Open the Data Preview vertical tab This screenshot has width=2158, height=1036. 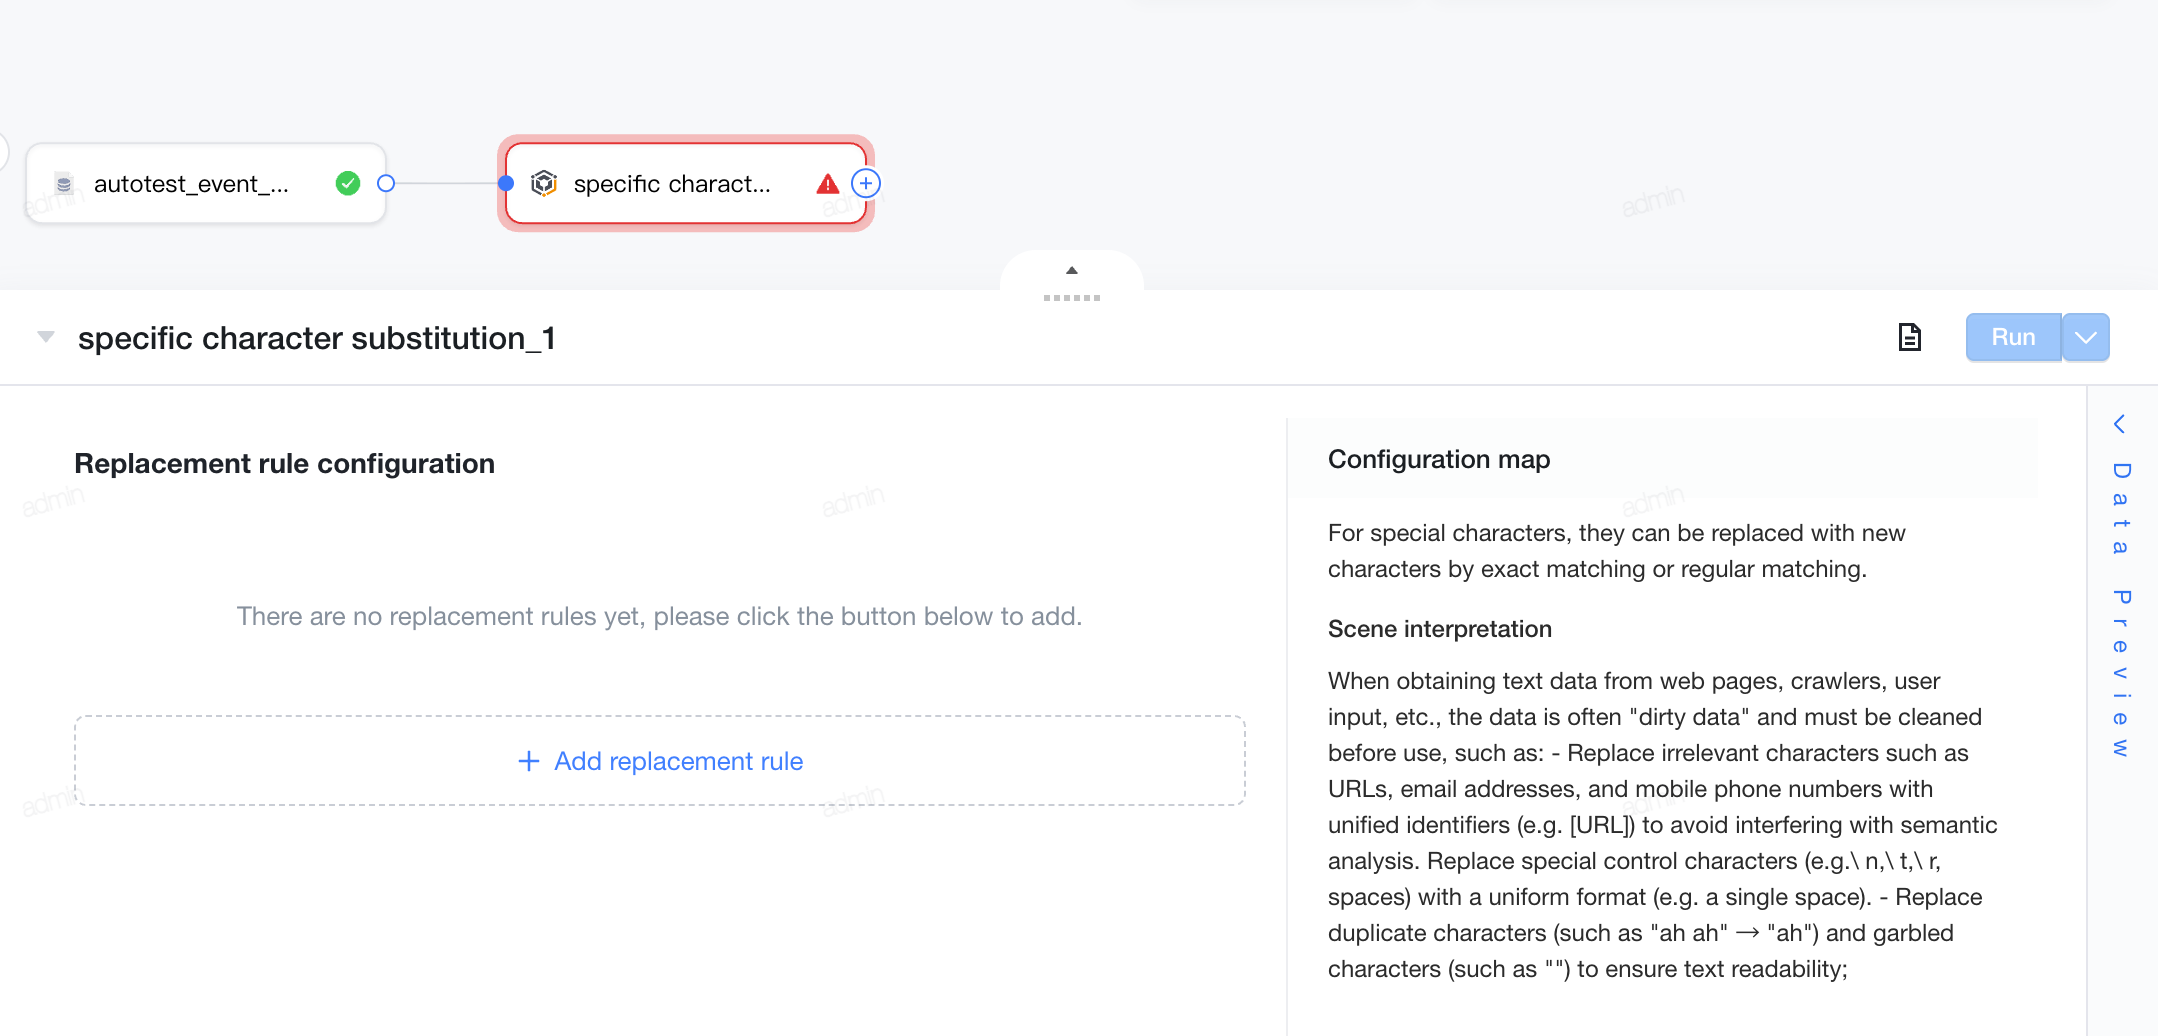[2121, 610]
